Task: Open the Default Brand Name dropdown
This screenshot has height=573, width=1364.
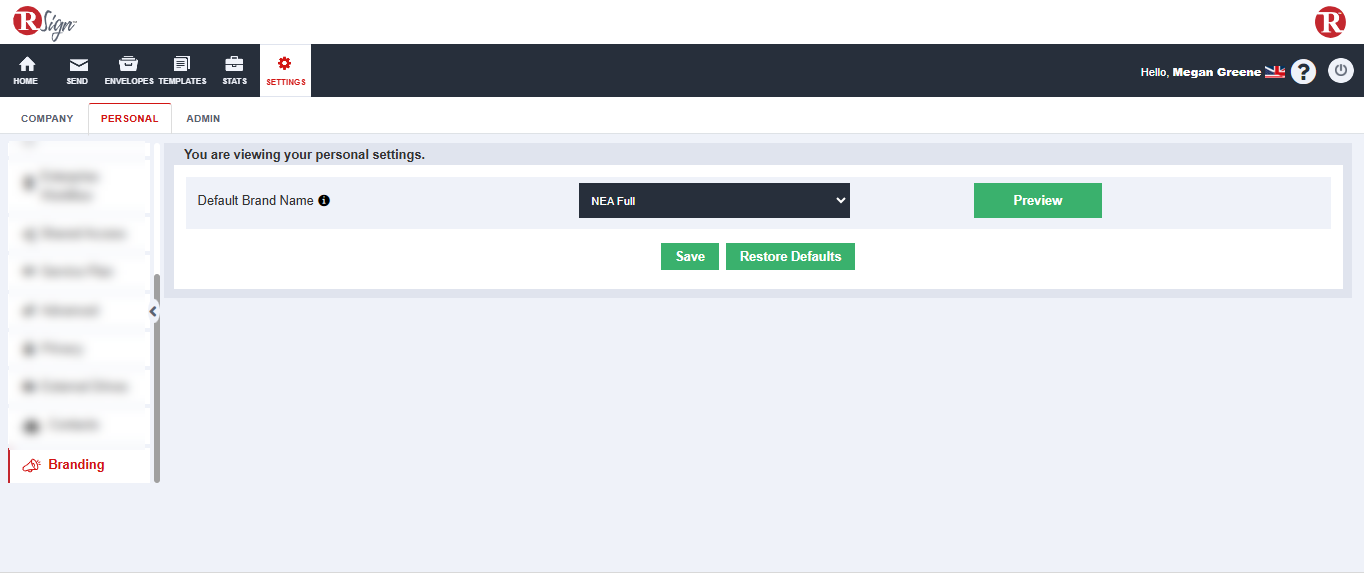Action: (714, 200)
